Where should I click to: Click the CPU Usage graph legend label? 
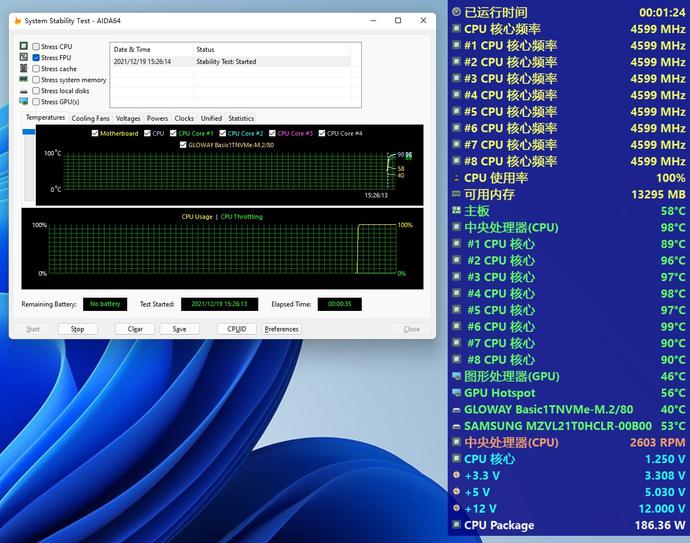point(197,216)
